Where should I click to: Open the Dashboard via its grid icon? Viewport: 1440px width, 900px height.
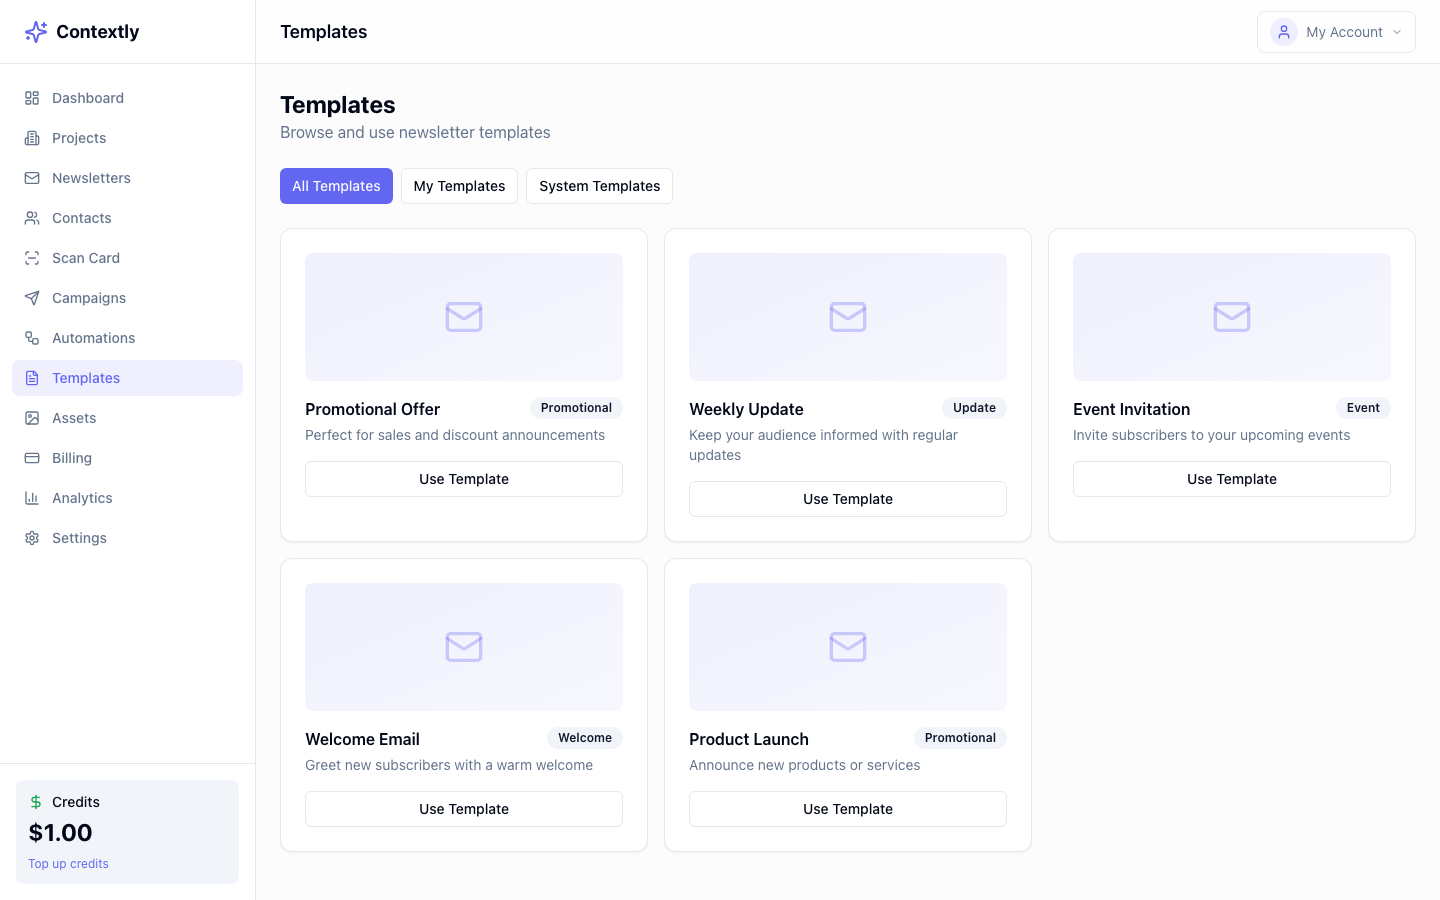tap(32, 97)
